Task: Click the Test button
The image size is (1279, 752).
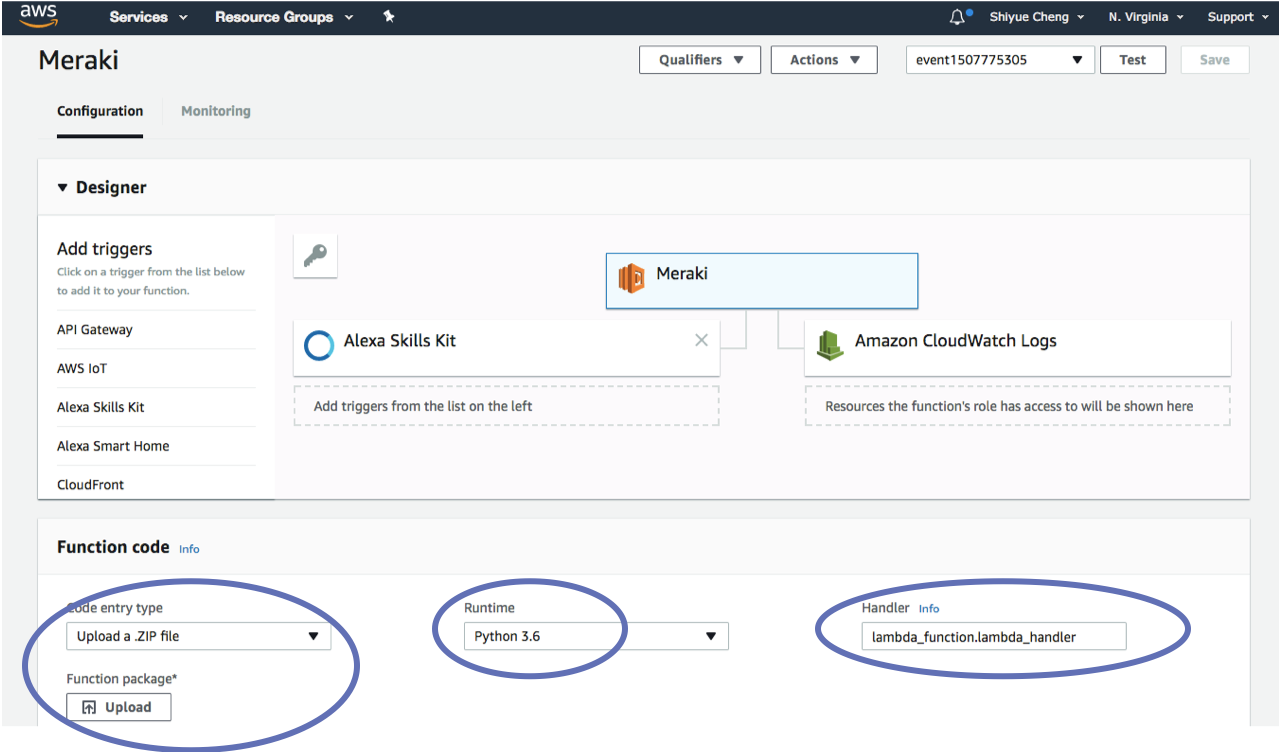Action: click(x=1132, y=59)
